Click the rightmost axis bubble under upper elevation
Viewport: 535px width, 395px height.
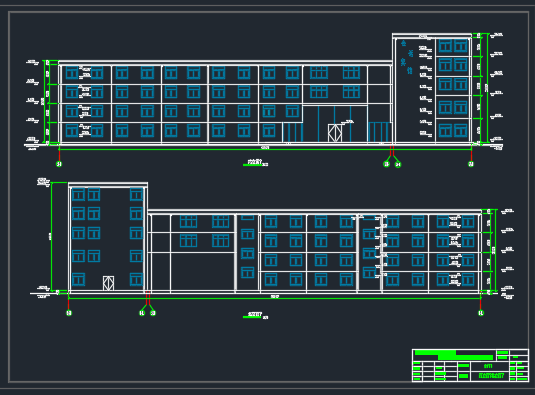click(x=471, y=164)
